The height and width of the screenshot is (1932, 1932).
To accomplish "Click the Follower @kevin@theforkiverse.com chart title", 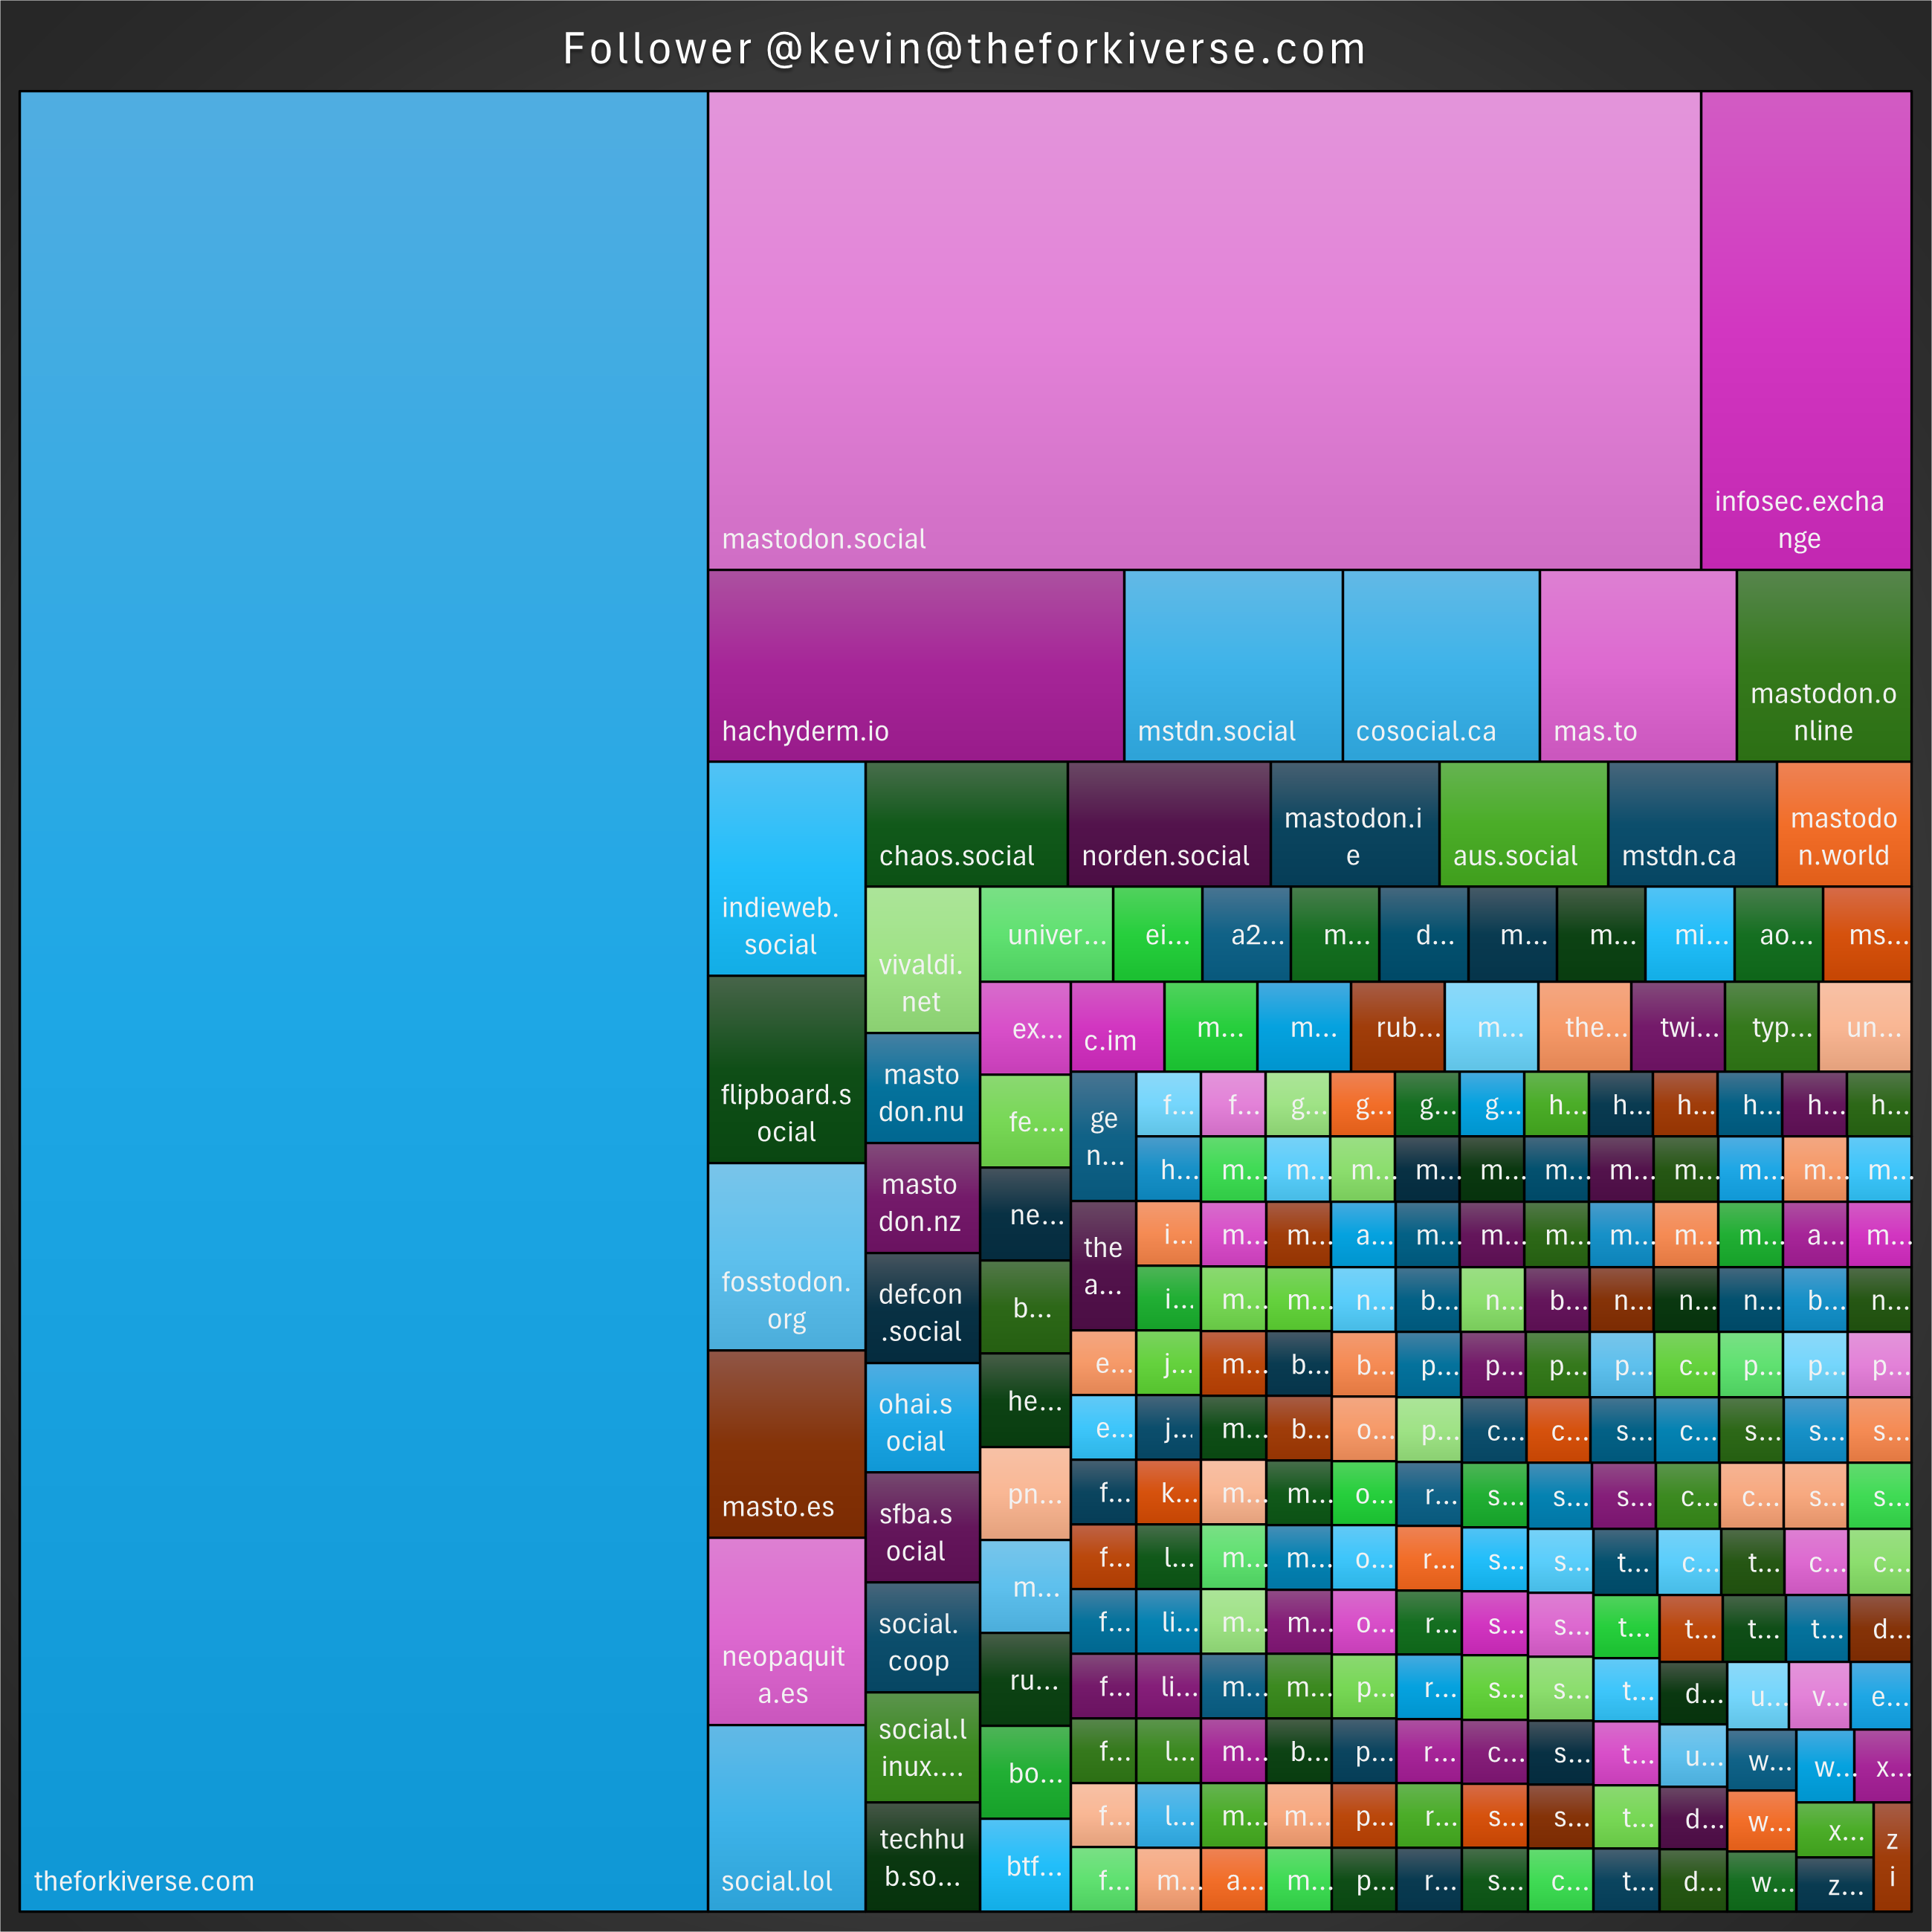I will (965, 49).
